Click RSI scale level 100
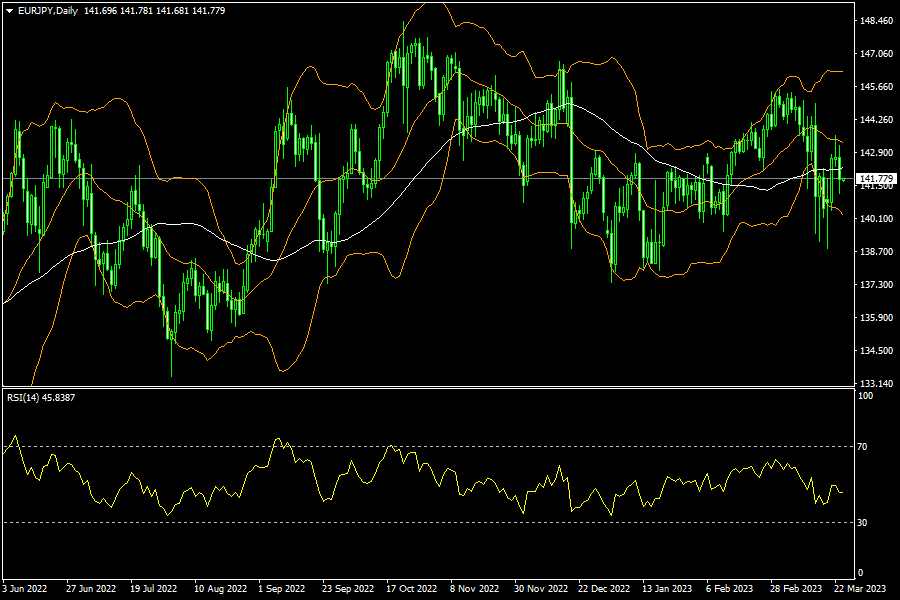Image resolution: width=900 pixels, height=600 pixels. tap(864, 396)
